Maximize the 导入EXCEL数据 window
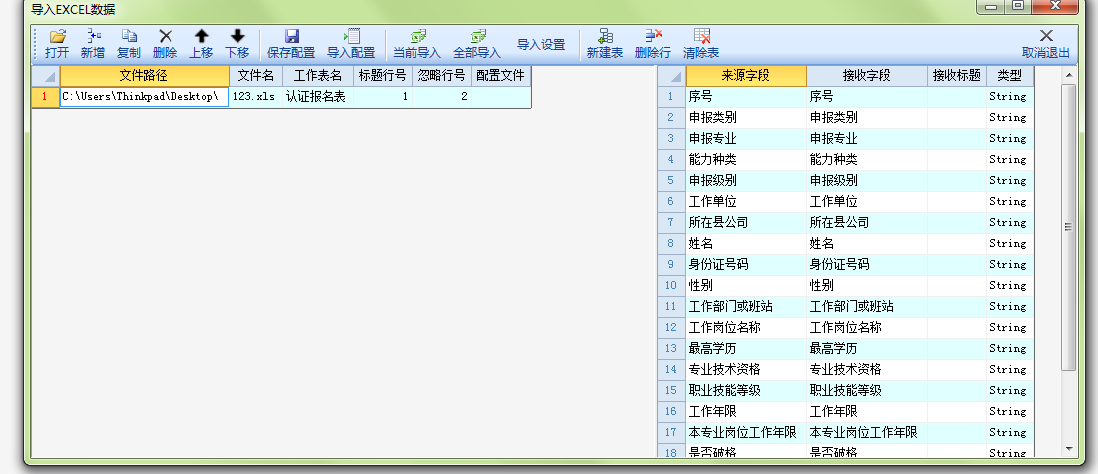Viewport: 1098px width, 474px height. click(x=1018, y=6)
